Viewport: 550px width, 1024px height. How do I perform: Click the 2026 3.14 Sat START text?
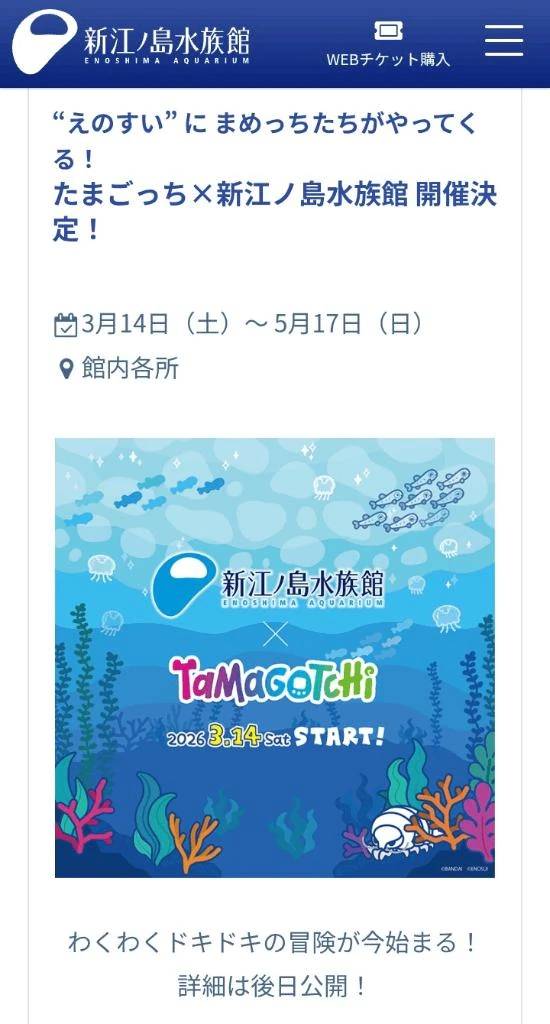click(x=275, y=737)
